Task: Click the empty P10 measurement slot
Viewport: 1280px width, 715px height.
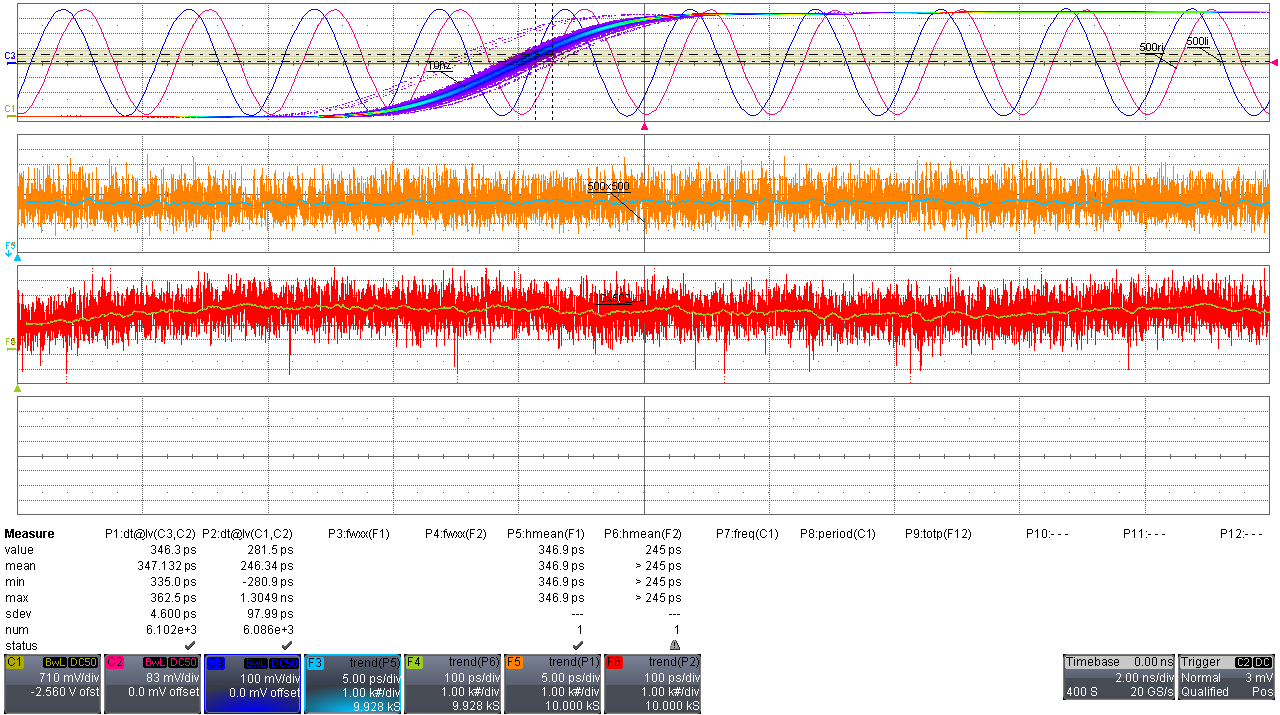Action: coord(1047,534)
